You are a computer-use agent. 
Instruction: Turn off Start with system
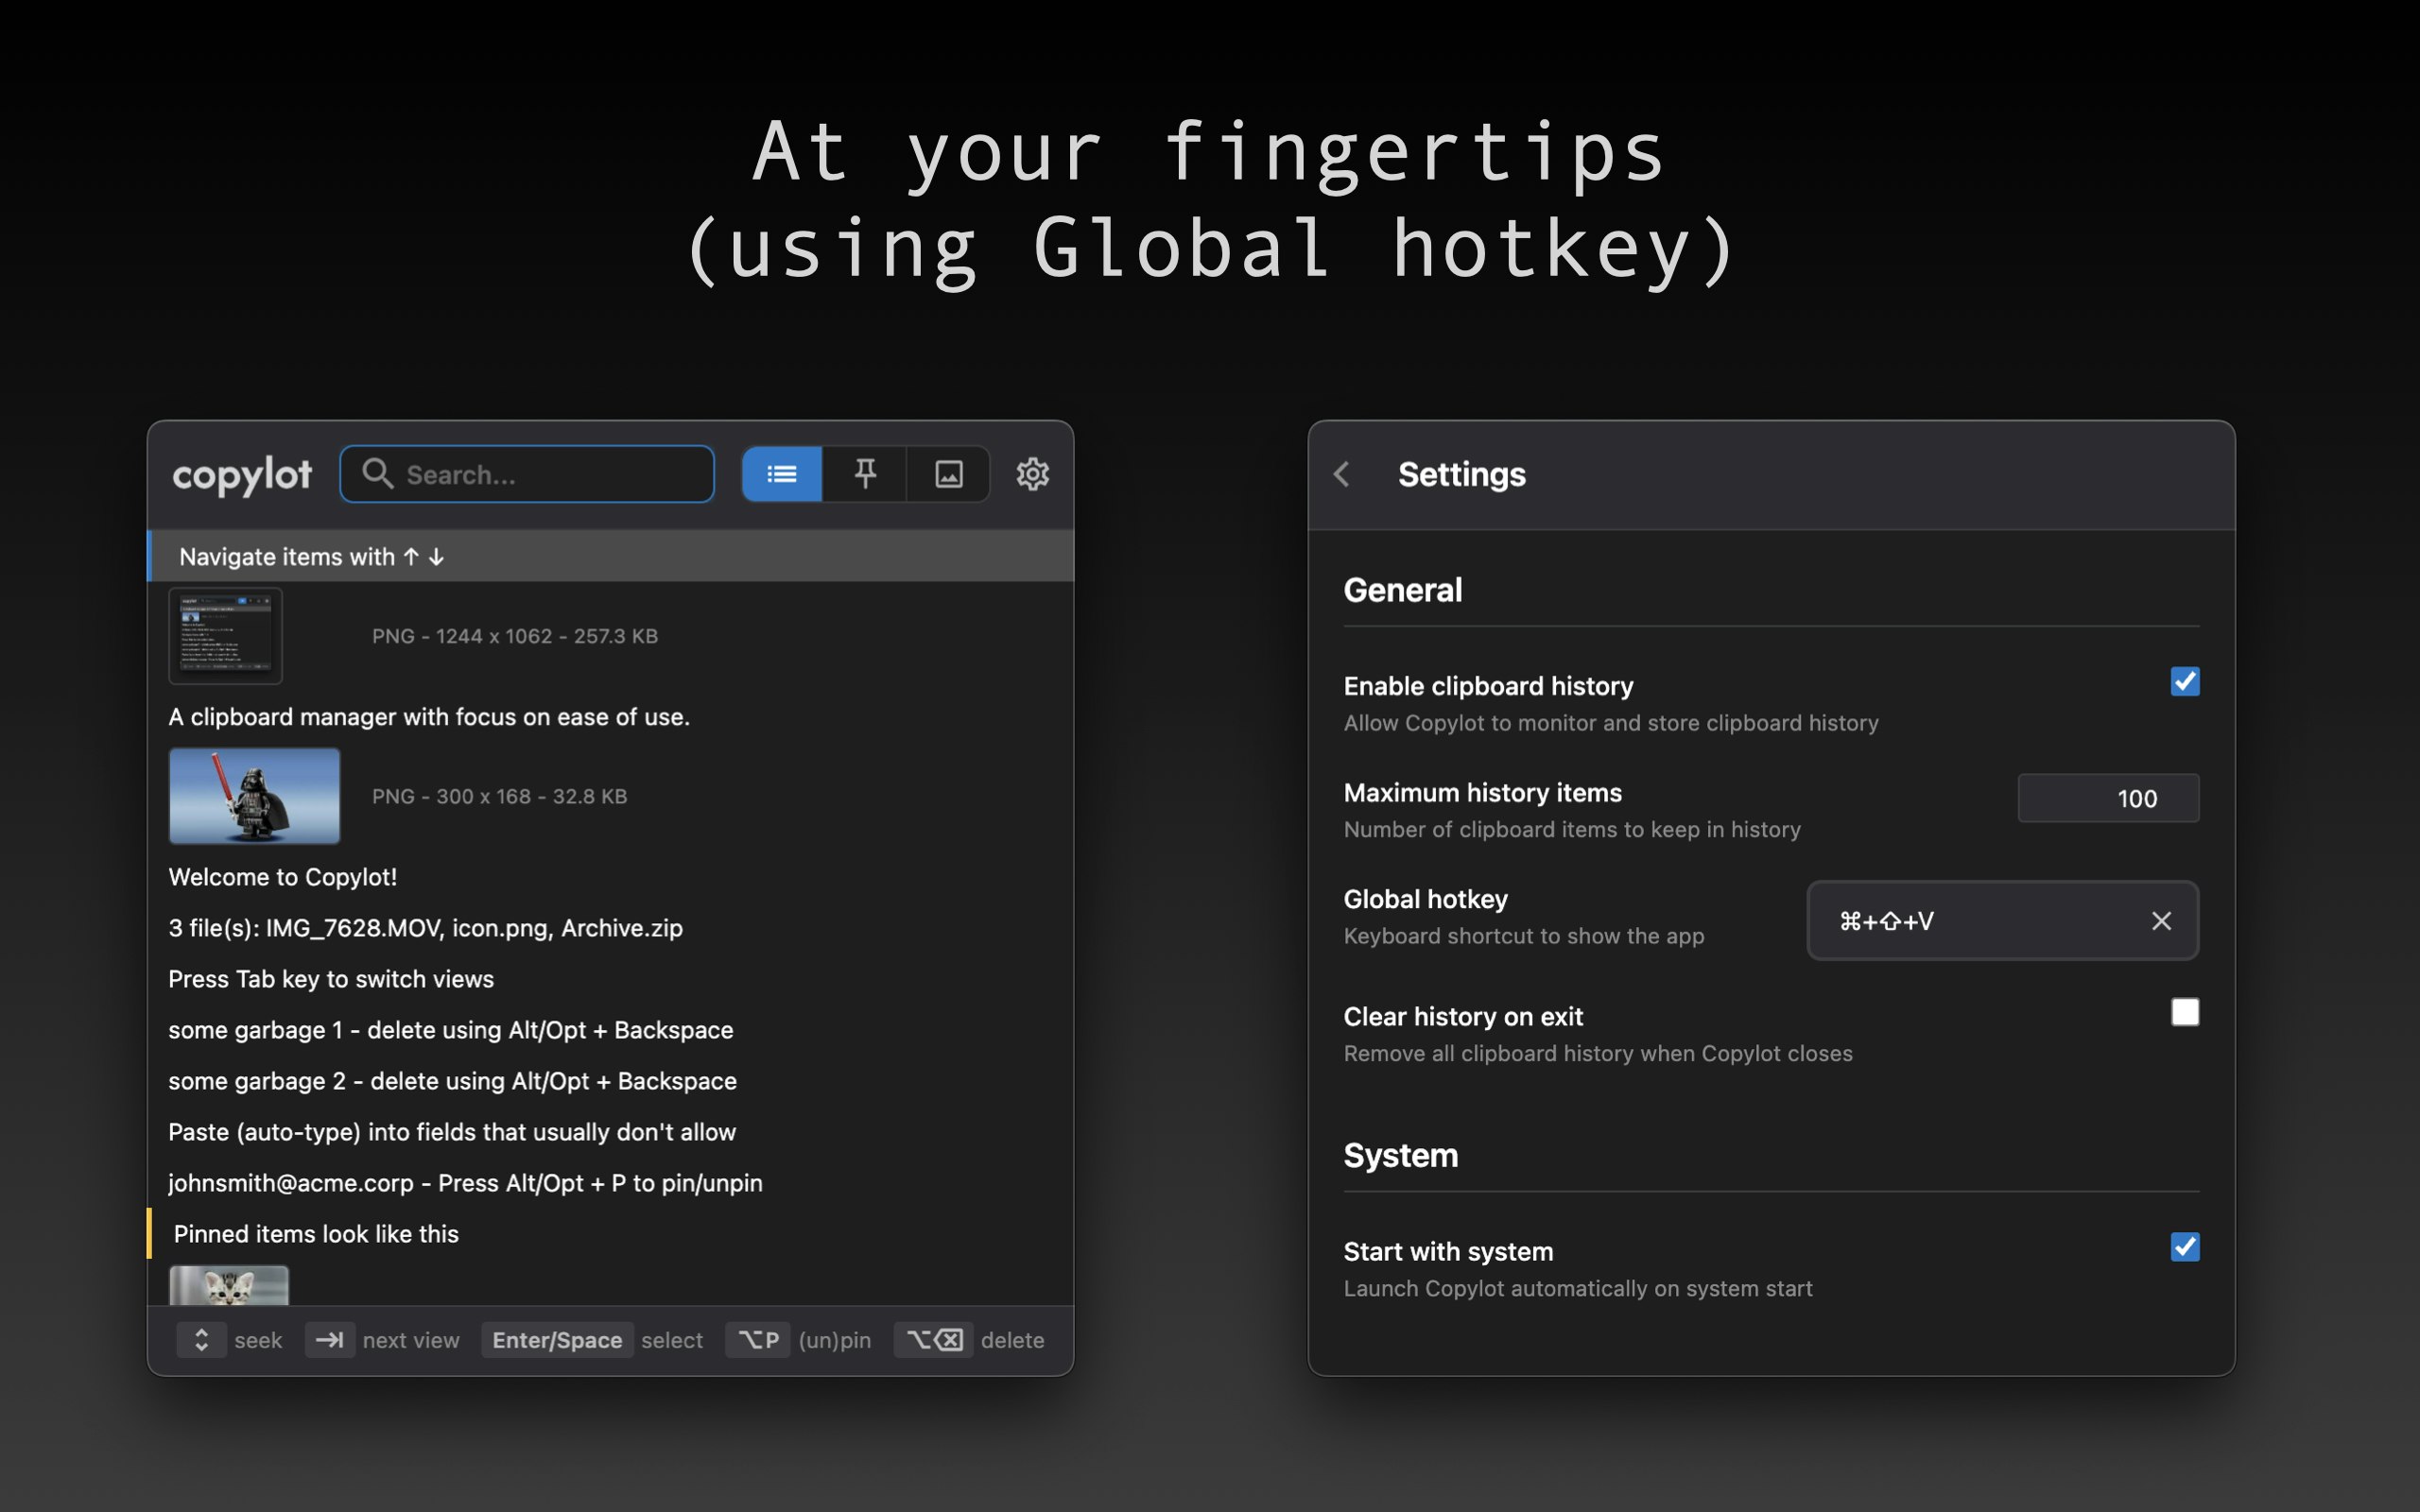[x=2184, y=1247]
